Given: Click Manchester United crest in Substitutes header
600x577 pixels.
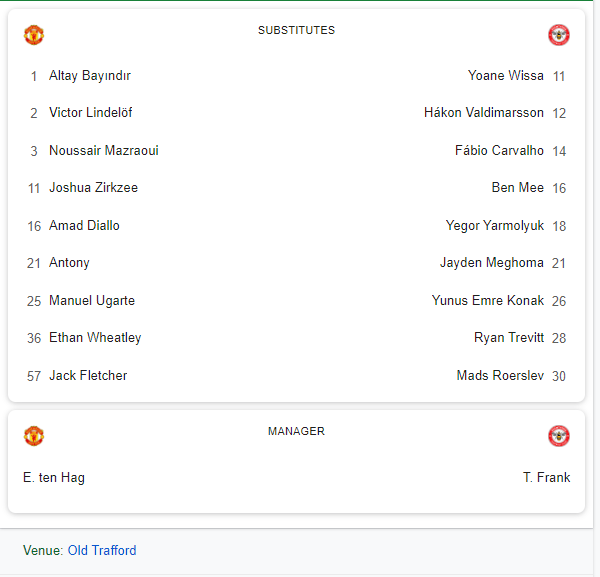Looking at the screenshot, I should pyautogui.click(x=34, y=35).
